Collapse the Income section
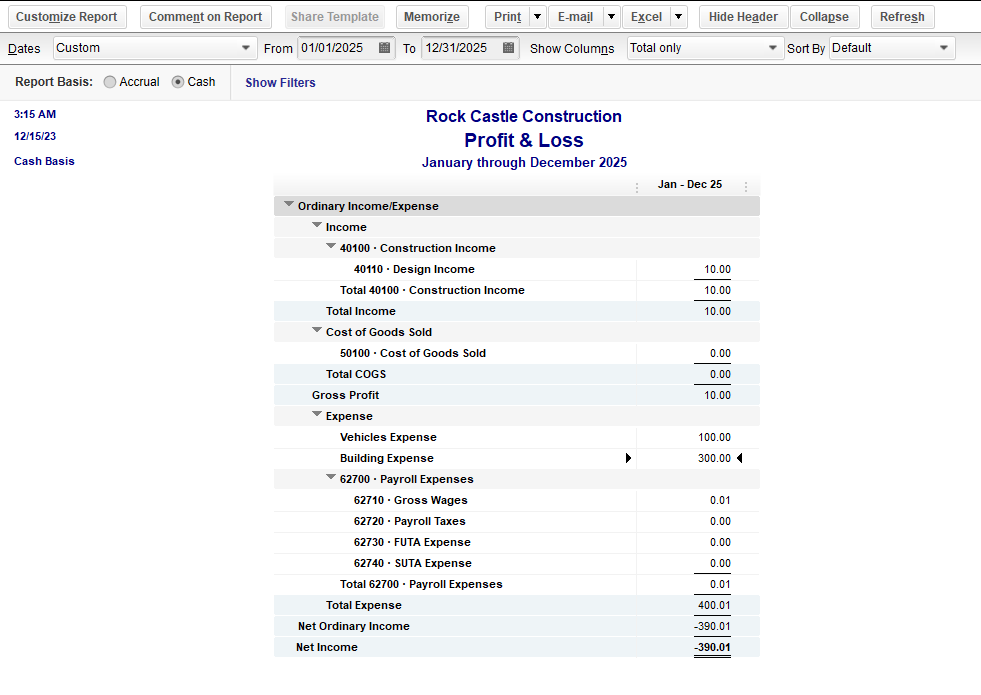The height and width of the screenshot is (695, 981). tap(317, 225)
